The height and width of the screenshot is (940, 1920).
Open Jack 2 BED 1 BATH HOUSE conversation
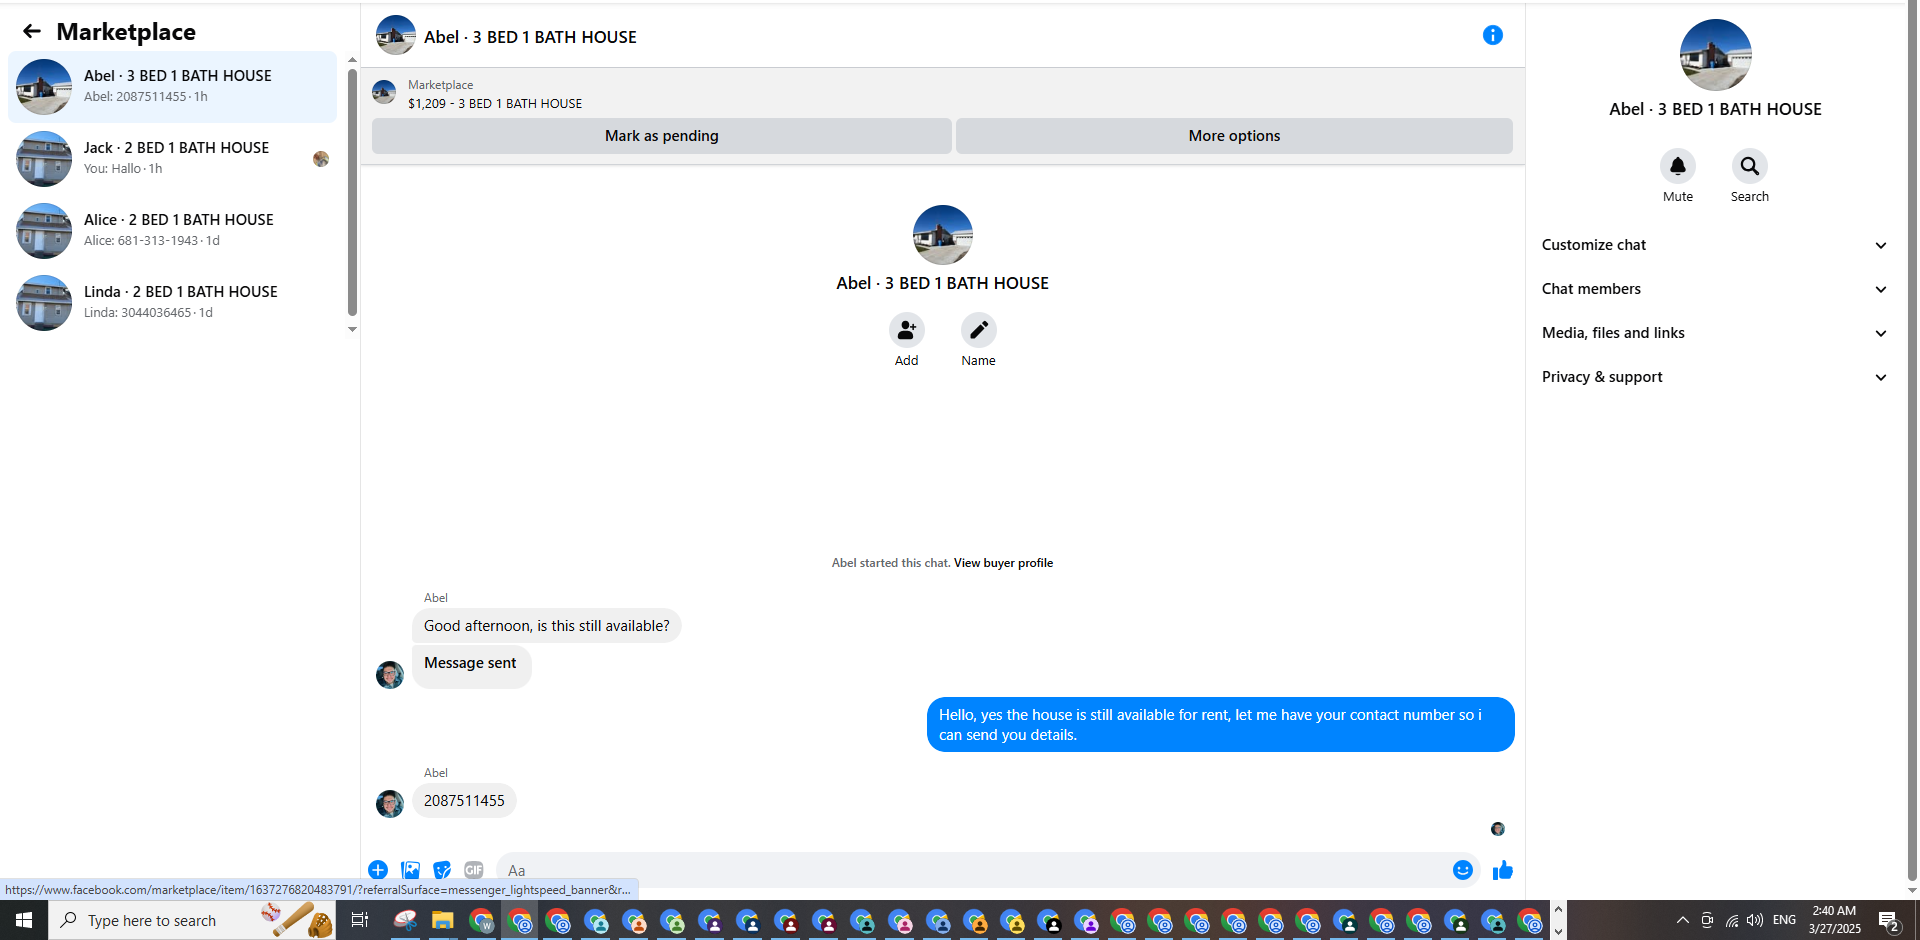click(x=173, y=159)
